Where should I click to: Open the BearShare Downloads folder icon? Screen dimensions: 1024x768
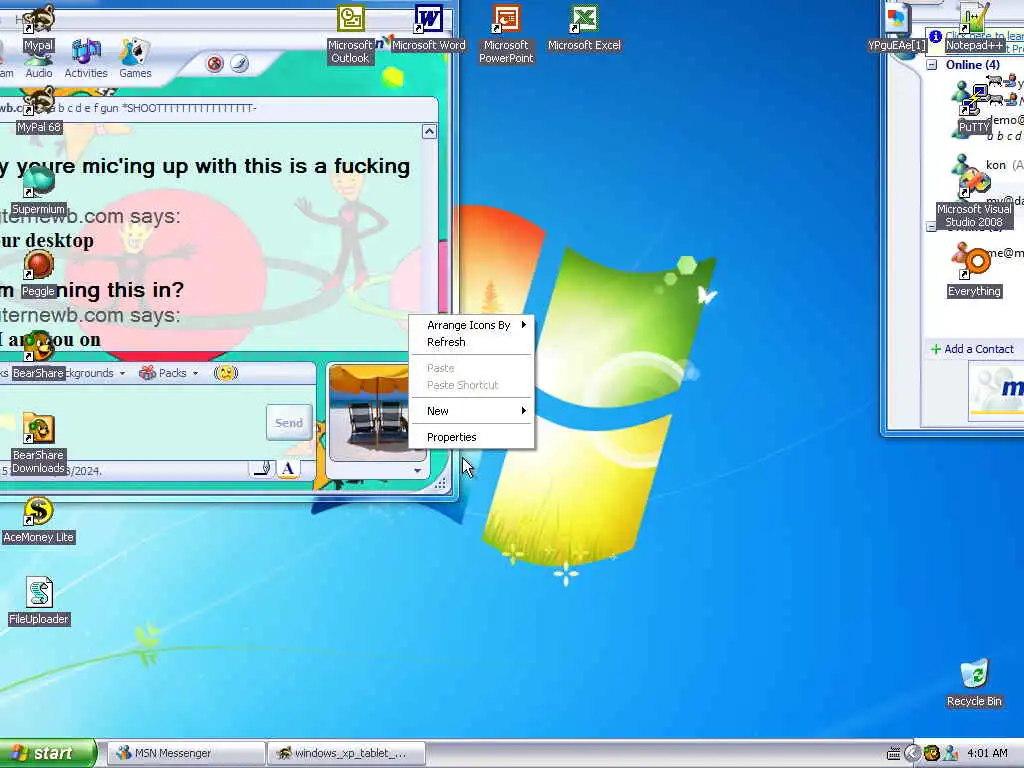39,444
